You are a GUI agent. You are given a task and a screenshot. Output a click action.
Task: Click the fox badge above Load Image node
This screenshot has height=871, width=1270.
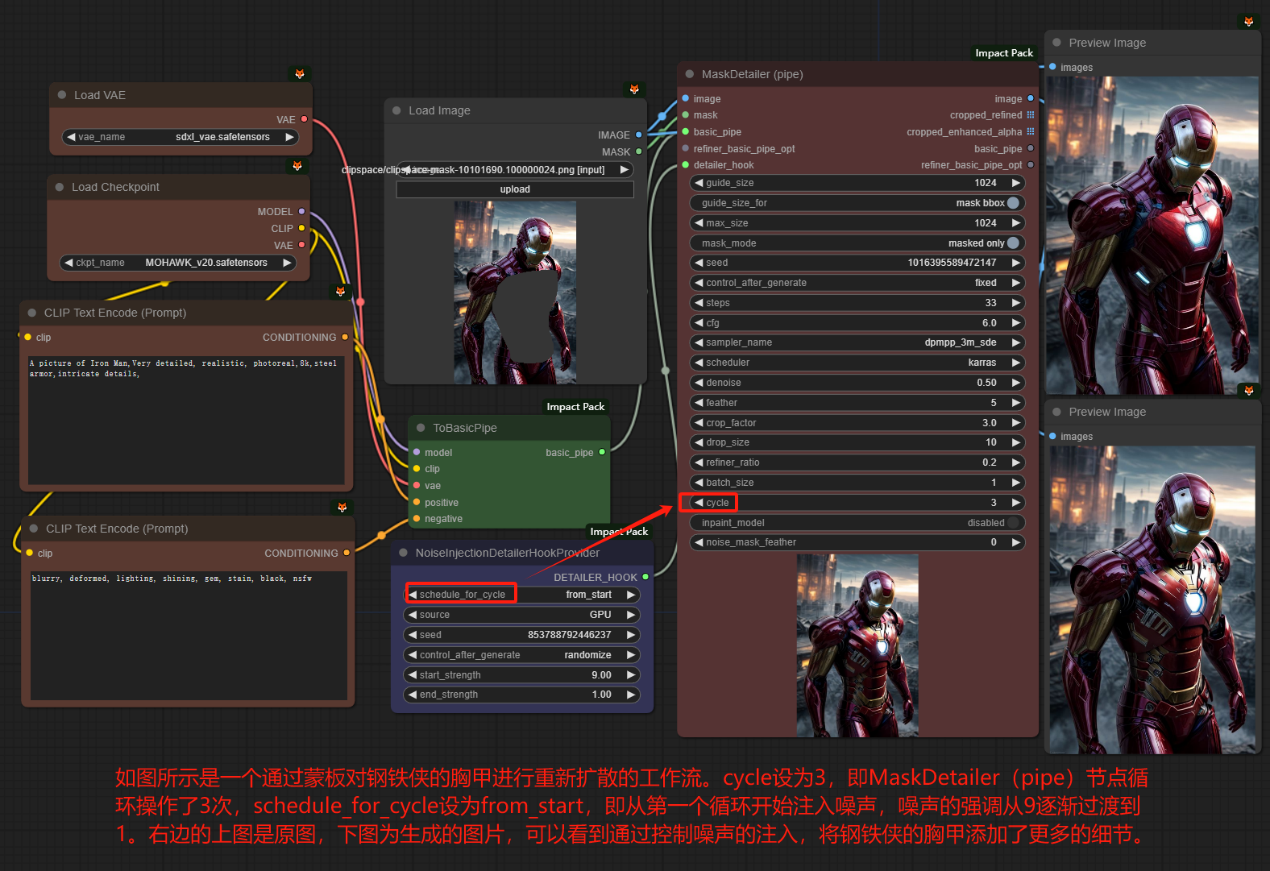(634, 90)
